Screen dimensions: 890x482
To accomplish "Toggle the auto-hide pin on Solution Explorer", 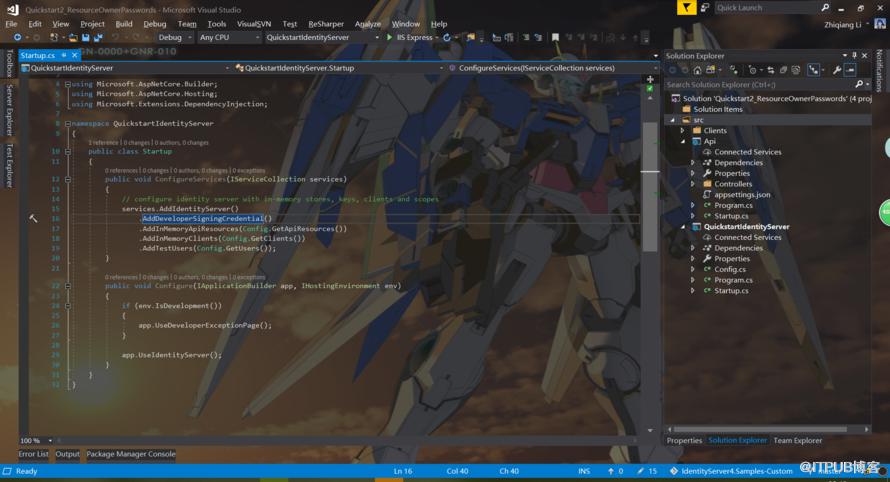I will click(x=854, y=56).
